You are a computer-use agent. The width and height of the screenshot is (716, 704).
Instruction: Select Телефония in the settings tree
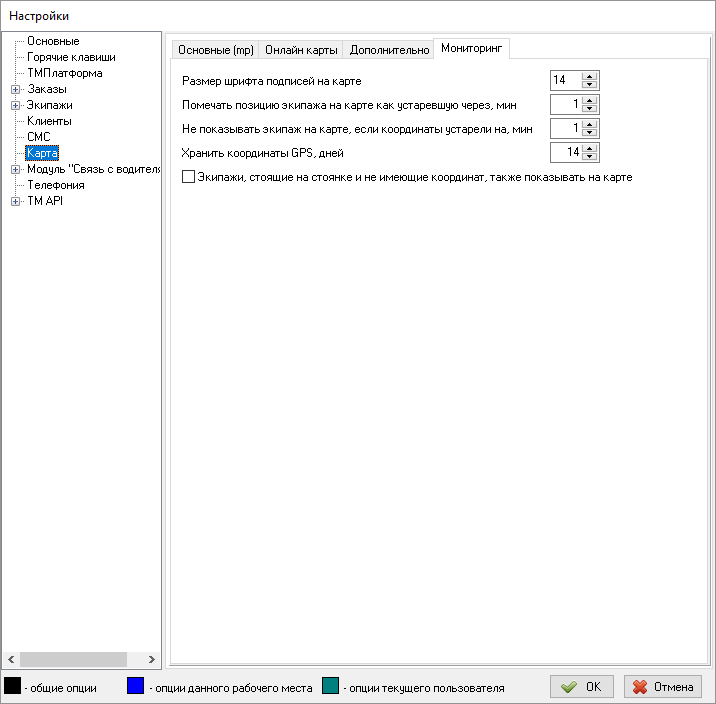tap(56, 185)
